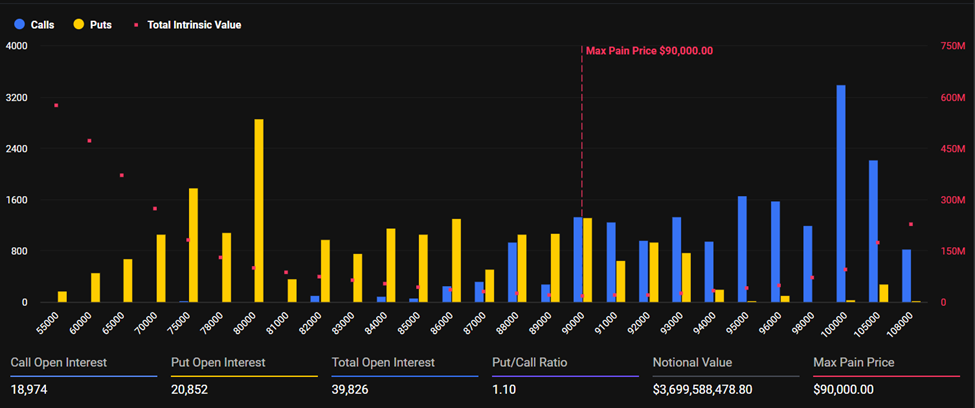The height and width of the screenshot is (408, 975).
Task: Select the tallest yellow put bar at 80000
Action: pyautogui.click(x=259, y=210)
